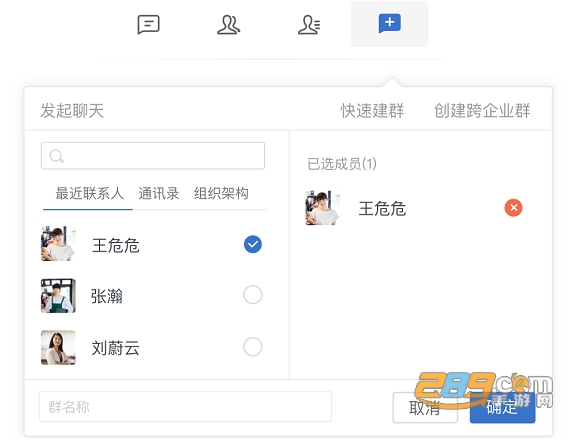This screenshot has height=448, width=578.
Task: Select the 张瀚 checkbox
Action: point(253,295)
